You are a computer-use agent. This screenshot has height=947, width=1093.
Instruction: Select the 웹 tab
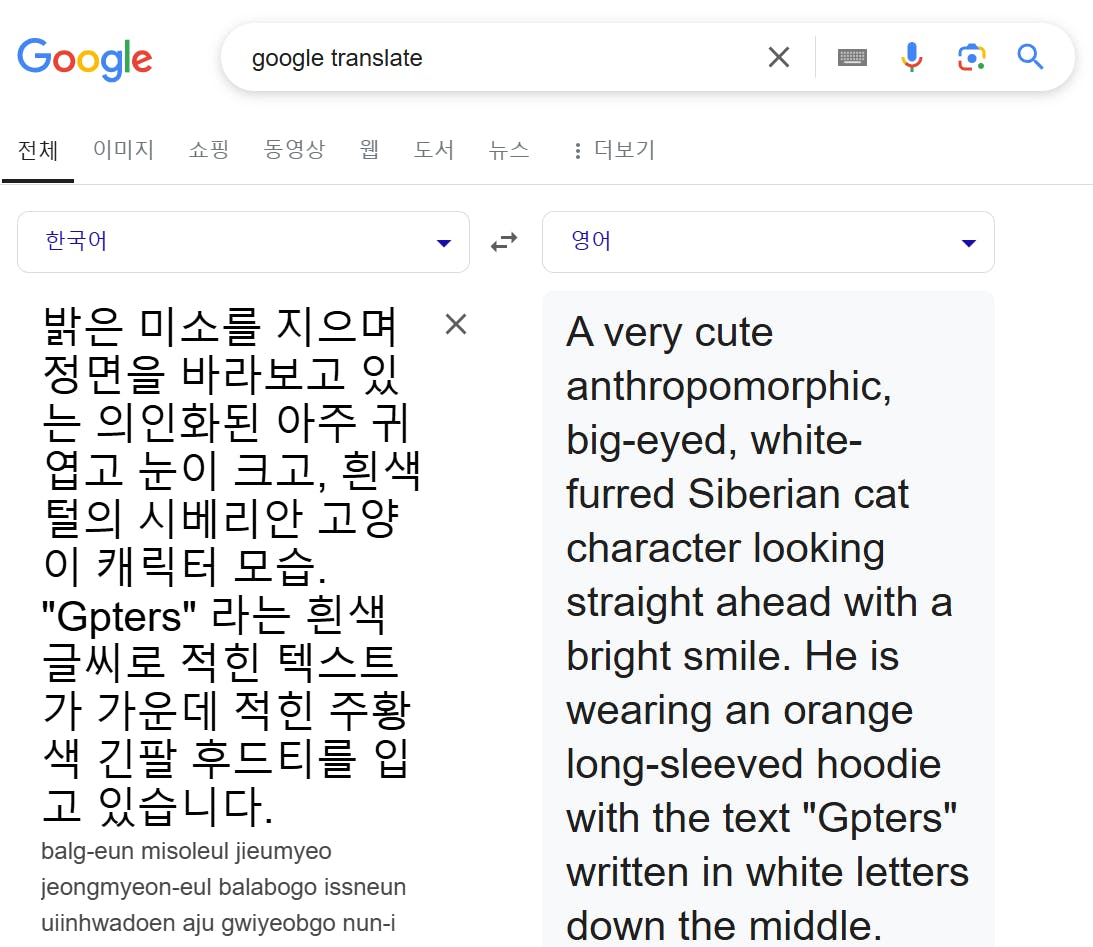tap(369, 151)
